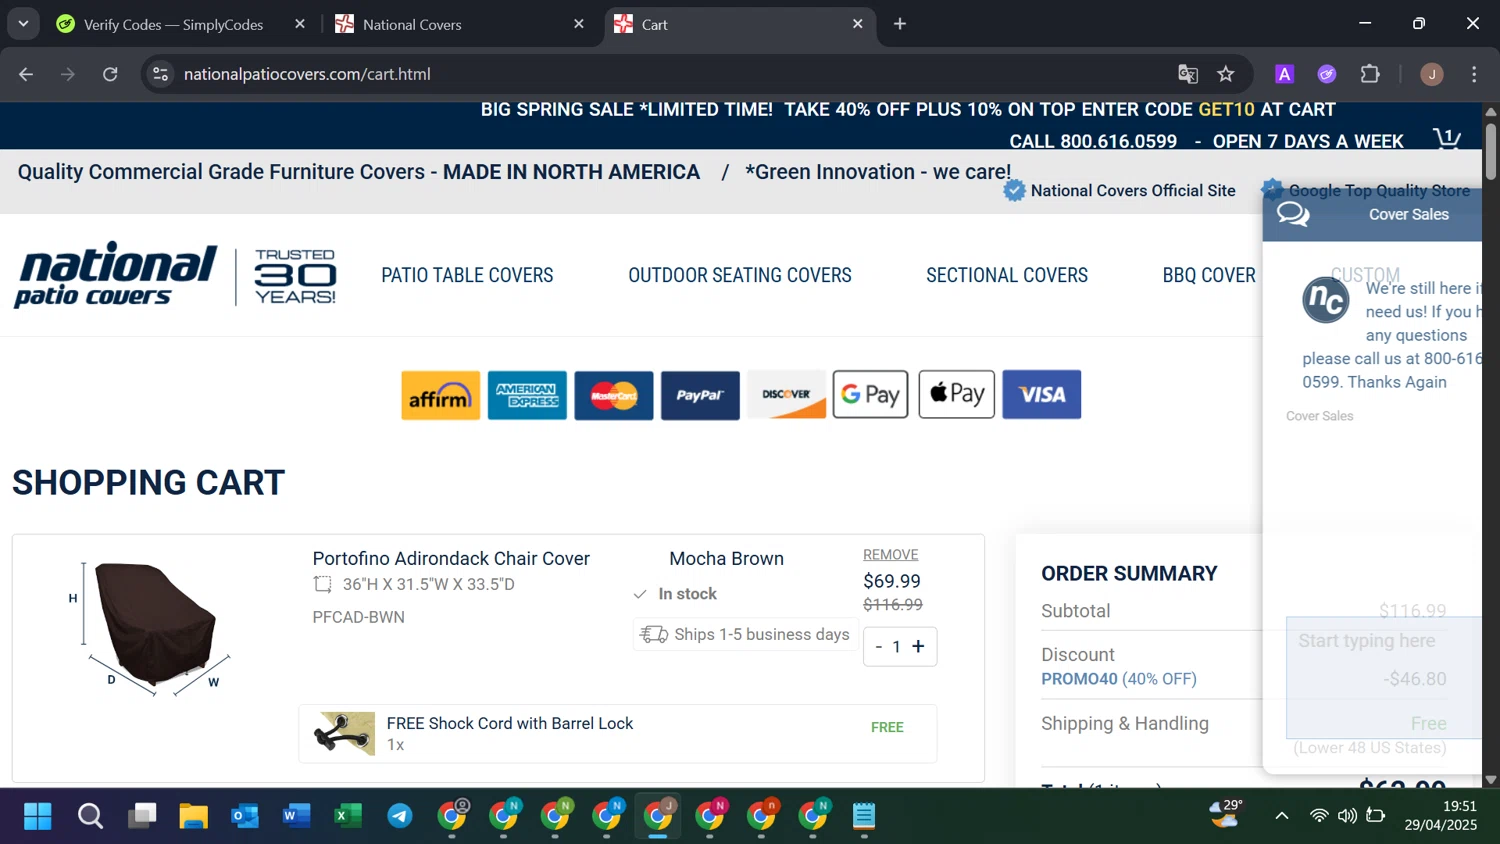The height and width of the screenshot is (844, 1500).
Task: Open BBQ Cover menu
Action: tap(1208, 275)
